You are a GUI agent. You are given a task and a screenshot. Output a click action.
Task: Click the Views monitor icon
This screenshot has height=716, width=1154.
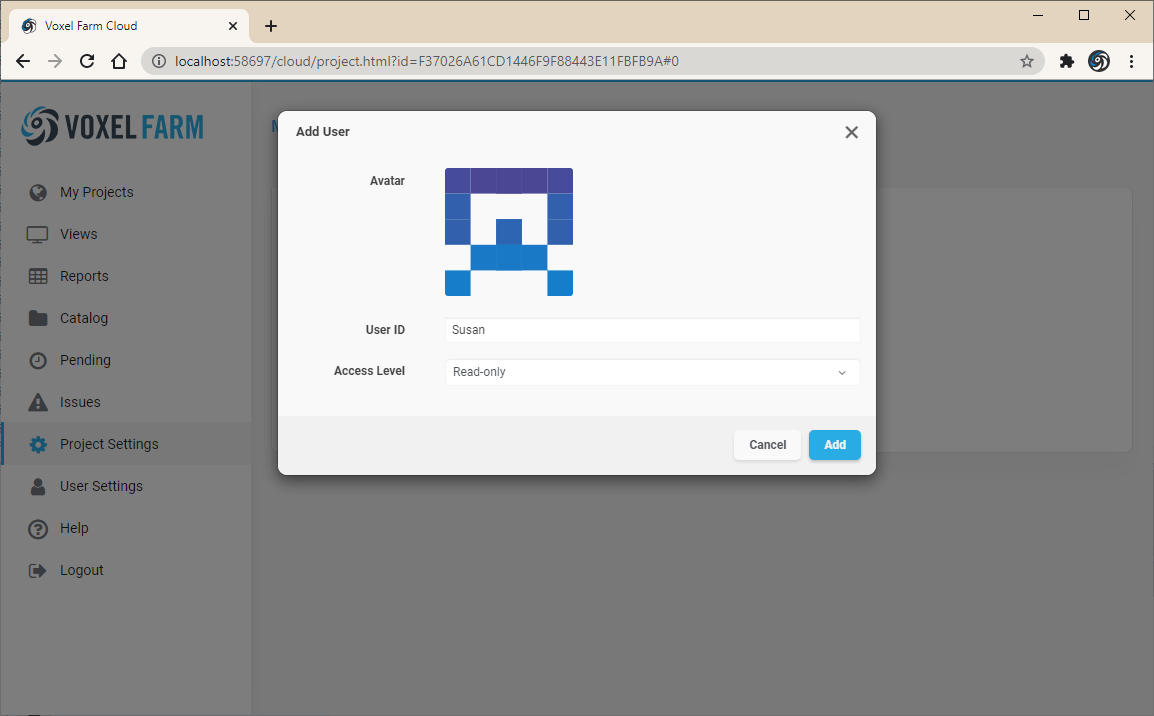coord(38,234)
